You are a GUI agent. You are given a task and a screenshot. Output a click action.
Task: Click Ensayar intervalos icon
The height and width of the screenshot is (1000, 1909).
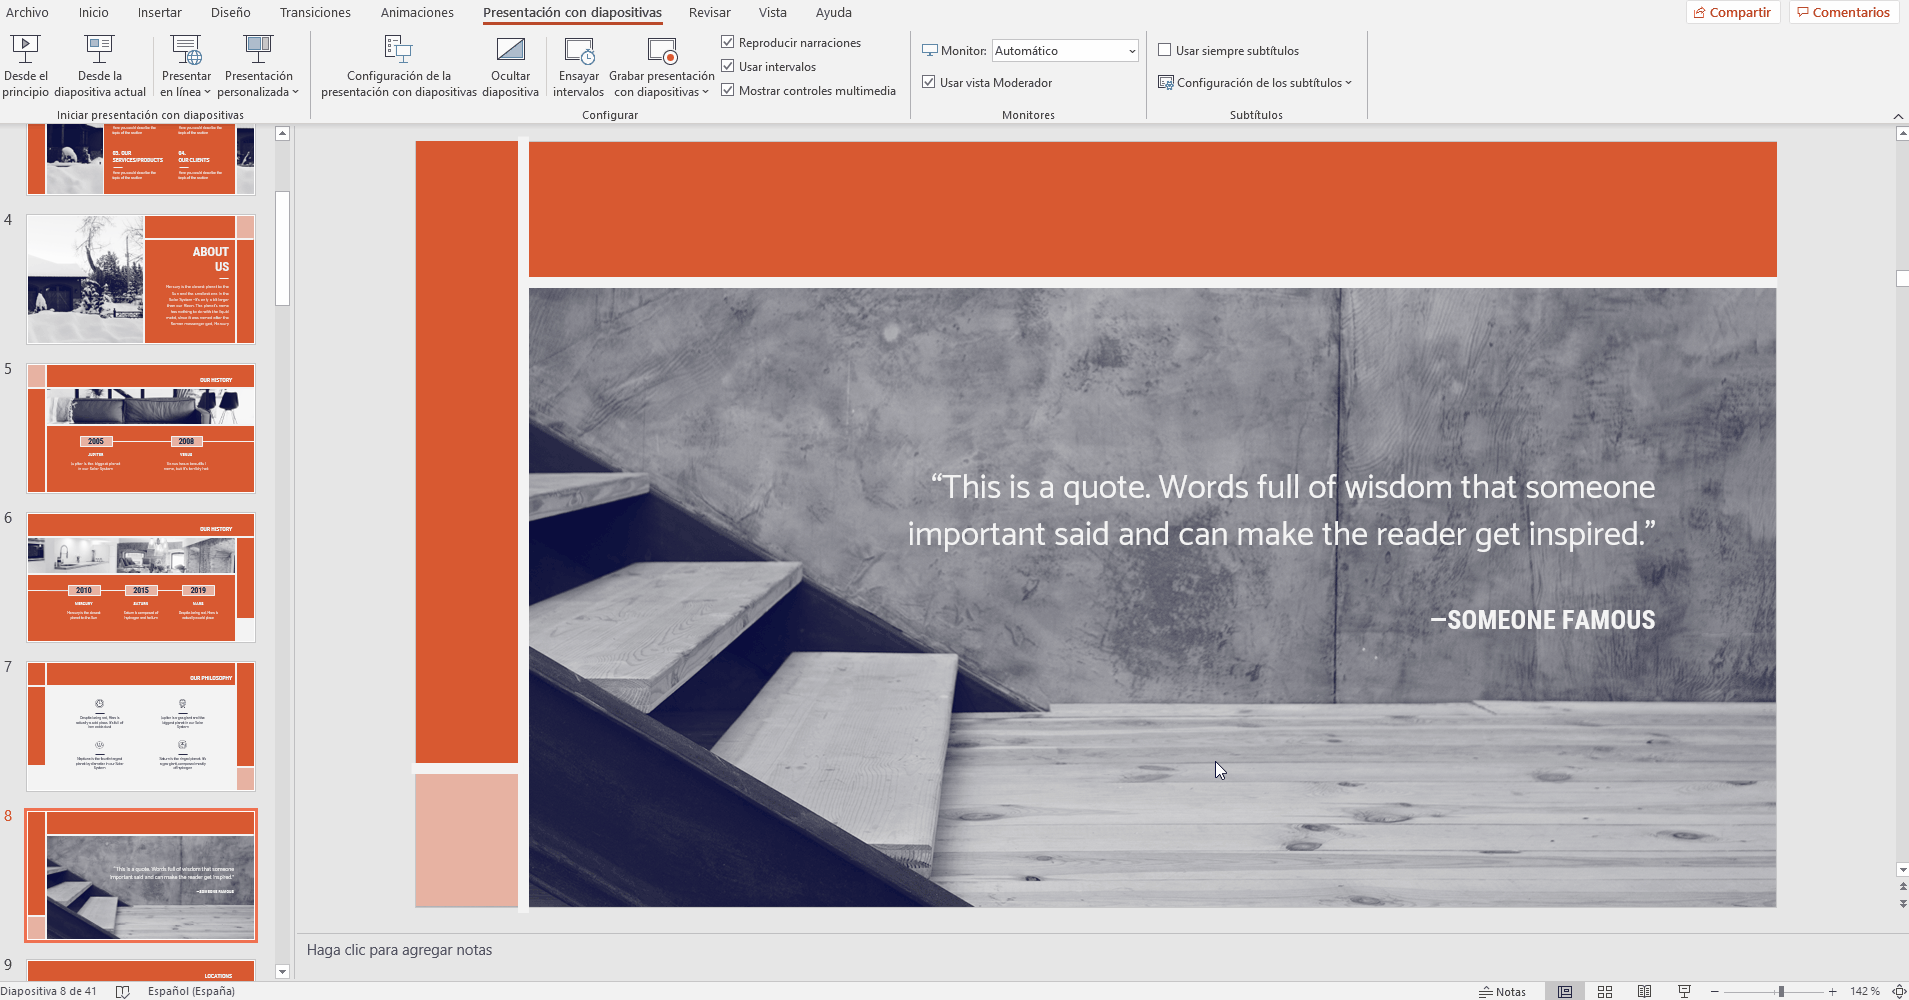coord(579,50)
